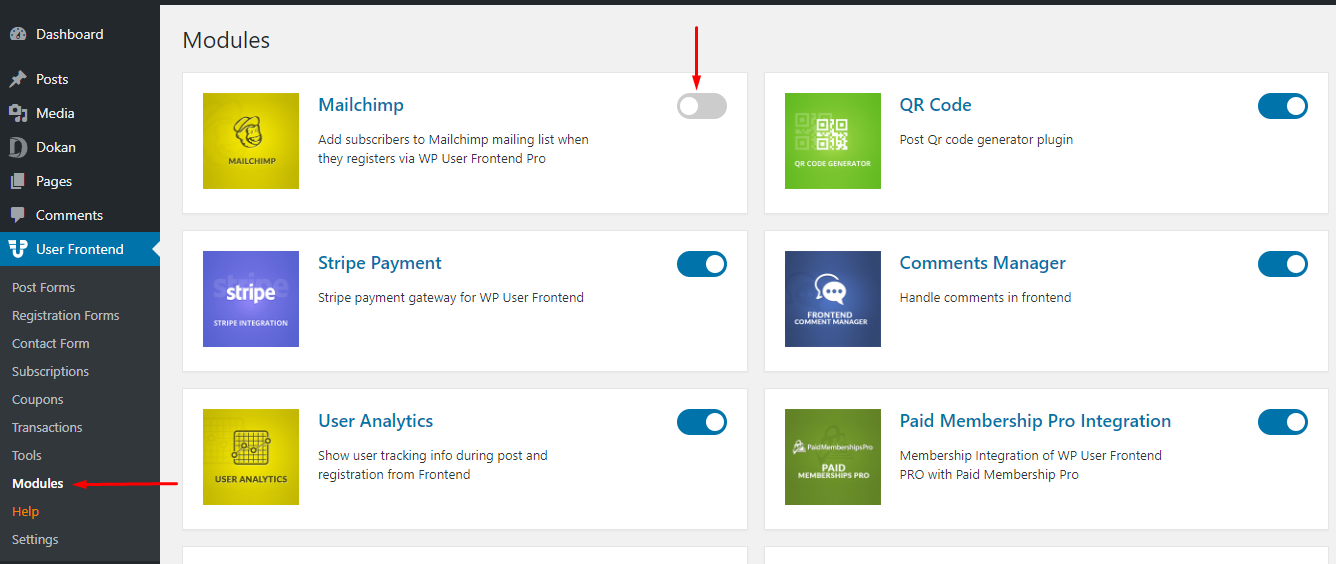Click the Media library icon
Viewport: 1336px width, 564px height.
18,113
